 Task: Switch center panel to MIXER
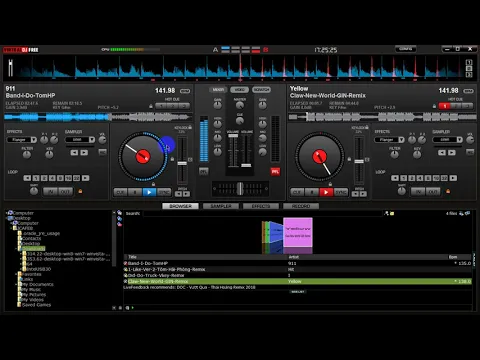(218, 90)
